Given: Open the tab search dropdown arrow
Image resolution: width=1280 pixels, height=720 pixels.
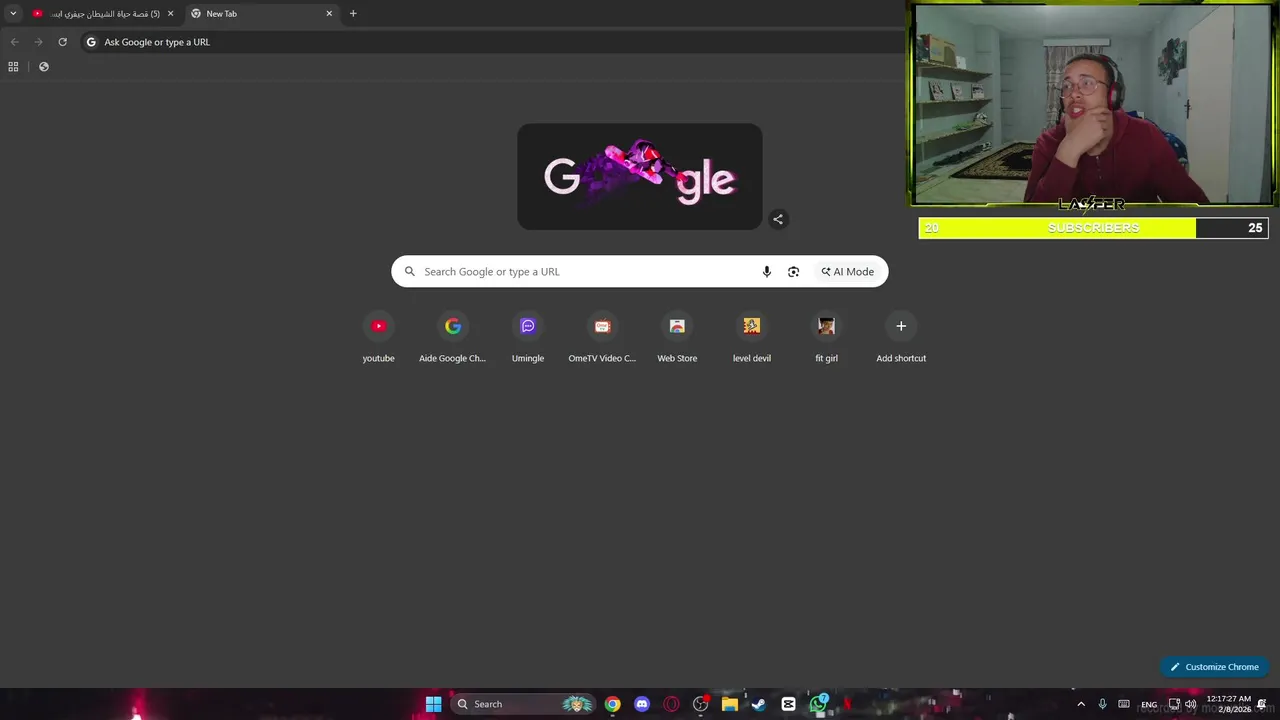Looking at the screenshot, I should (13, 14).
